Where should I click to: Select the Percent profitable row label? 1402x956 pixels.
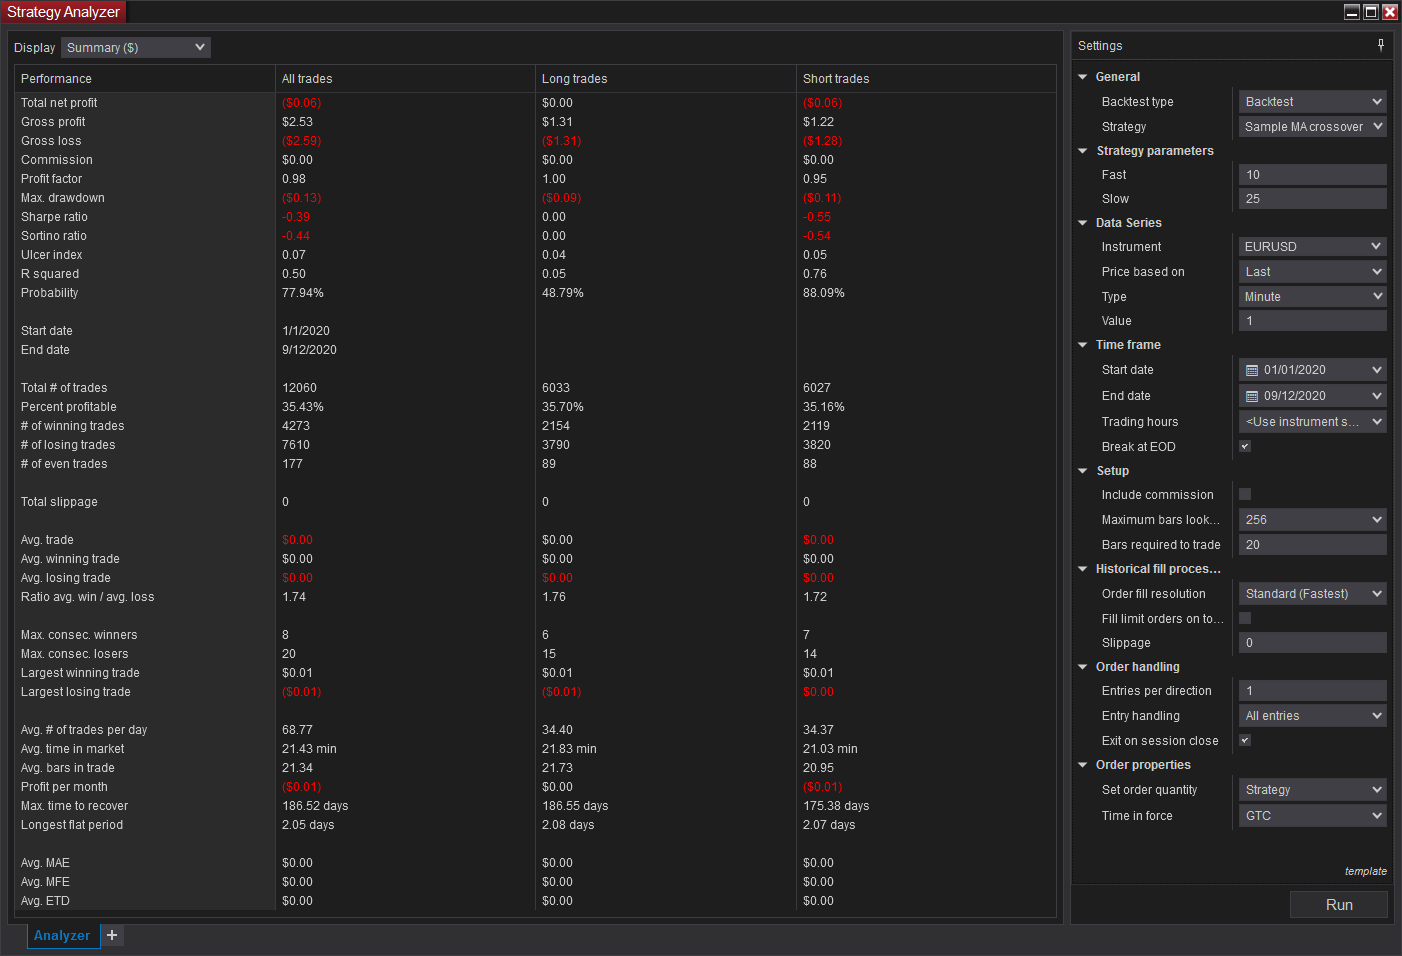coord(69,407)
